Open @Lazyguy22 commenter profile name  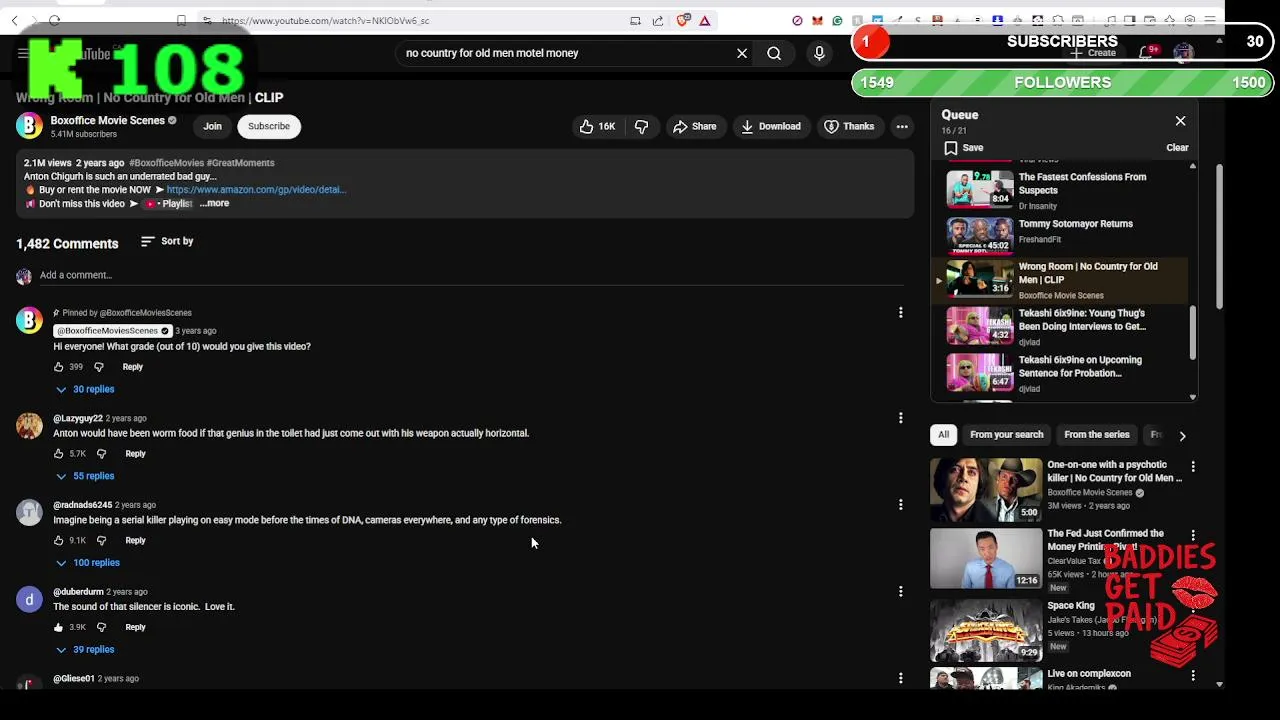click(x=78, y=418)
